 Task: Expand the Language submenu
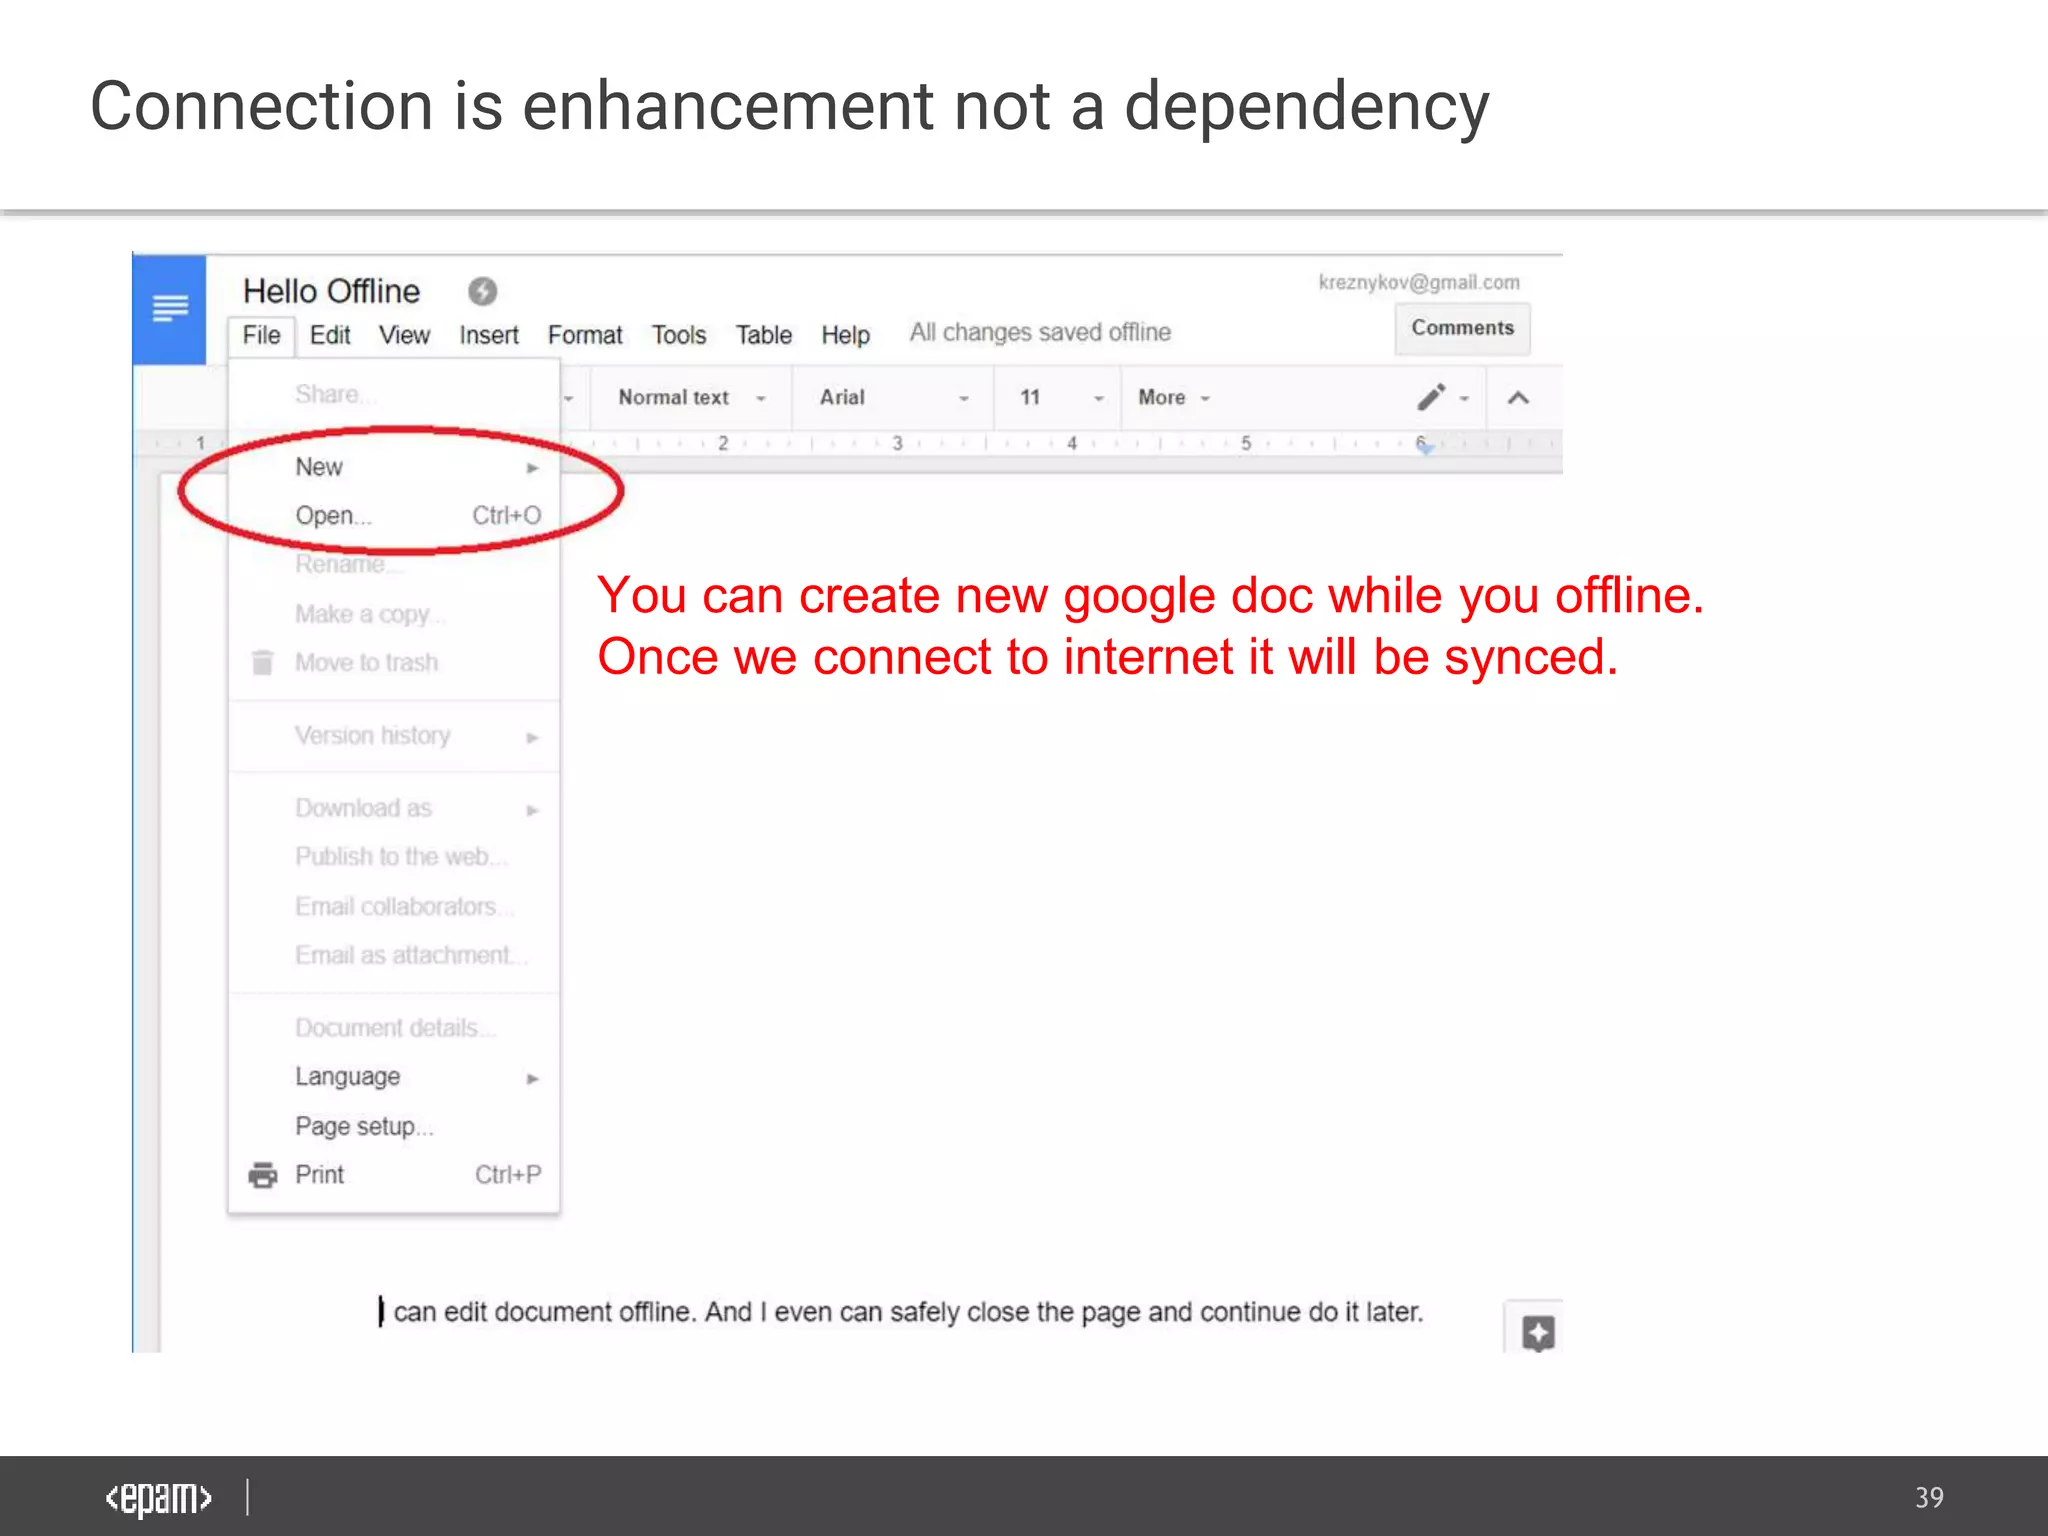pyautogui.click(x=394, y=1077)
